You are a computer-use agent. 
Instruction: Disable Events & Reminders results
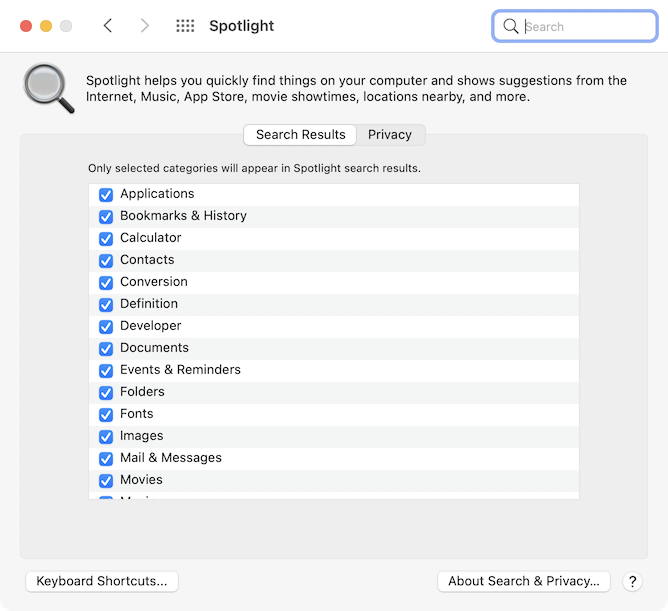(106, 371)
